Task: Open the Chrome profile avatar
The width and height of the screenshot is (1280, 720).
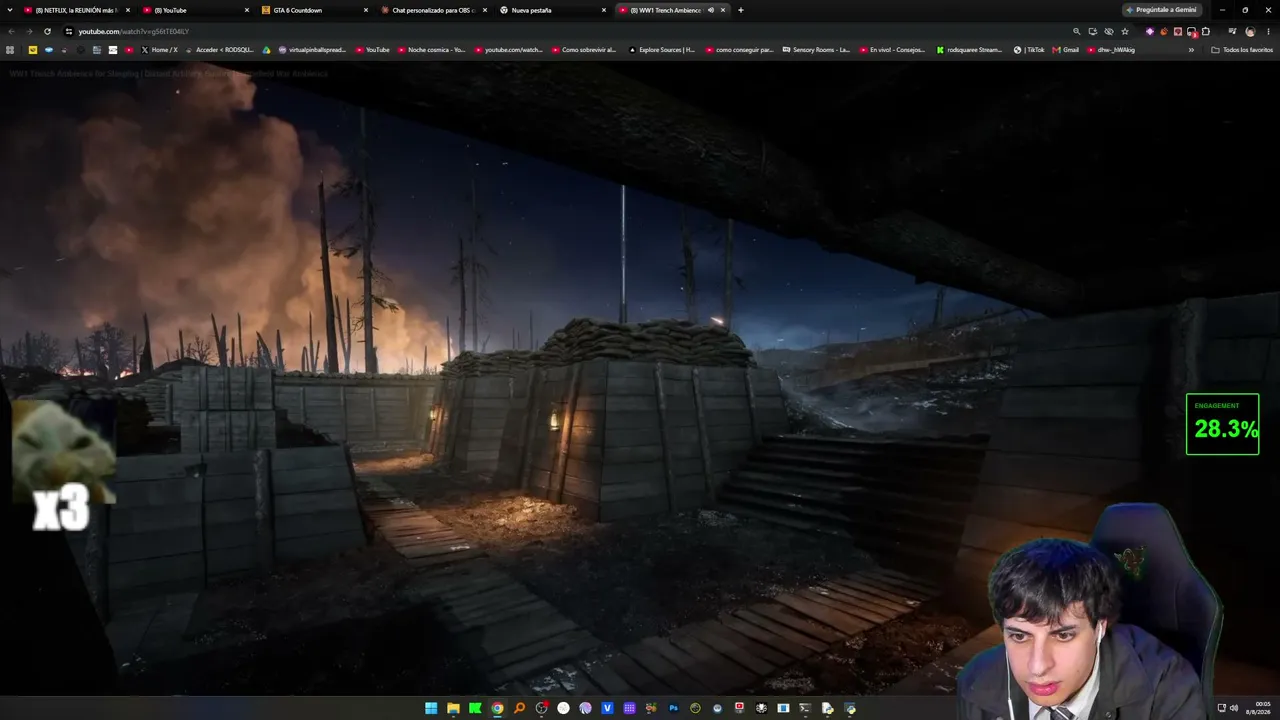Action: tap(1250, 31)
